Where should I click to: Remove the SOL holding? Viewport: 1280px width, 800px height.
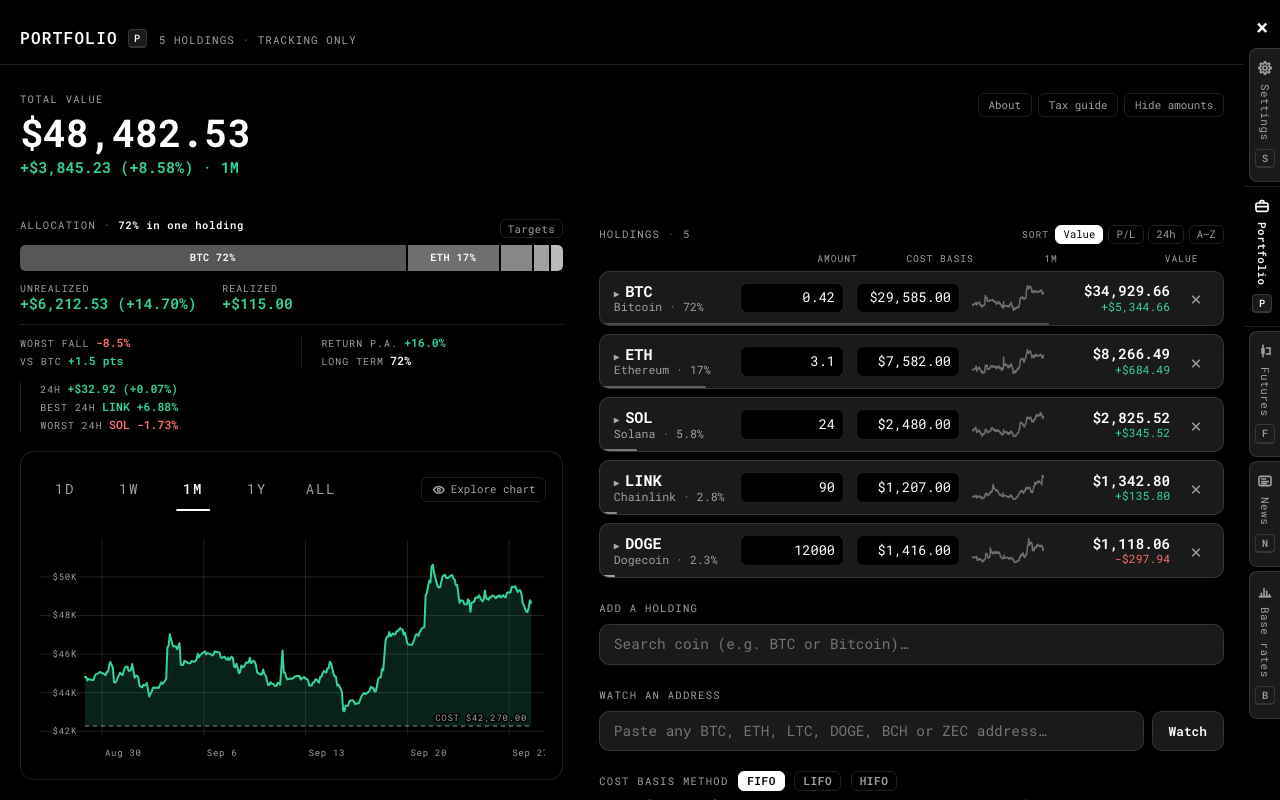click(x=1196, y=425)
